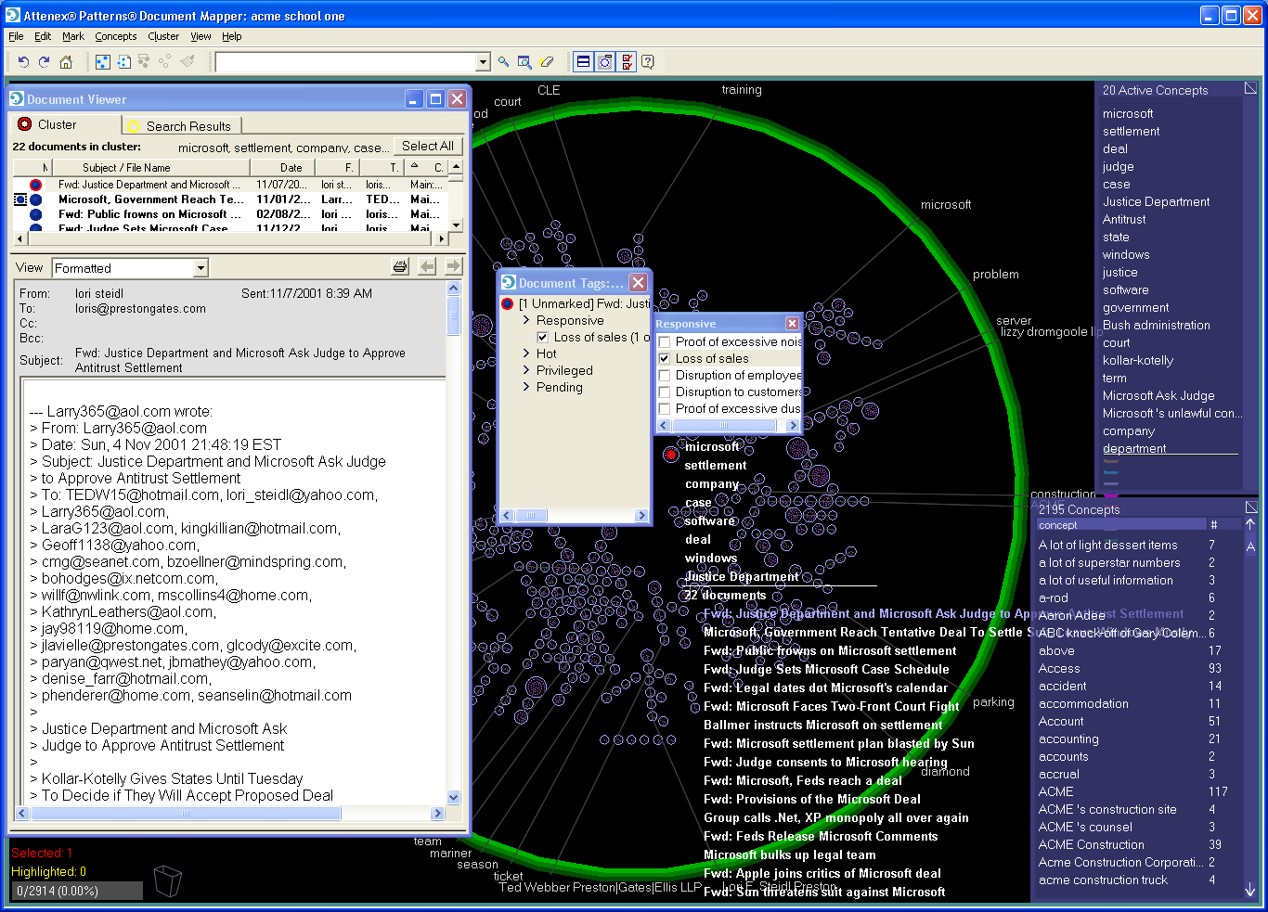Click the Redo arrow in the toolbar
This screenshot has width=1268, height=912.
point(44,62)
